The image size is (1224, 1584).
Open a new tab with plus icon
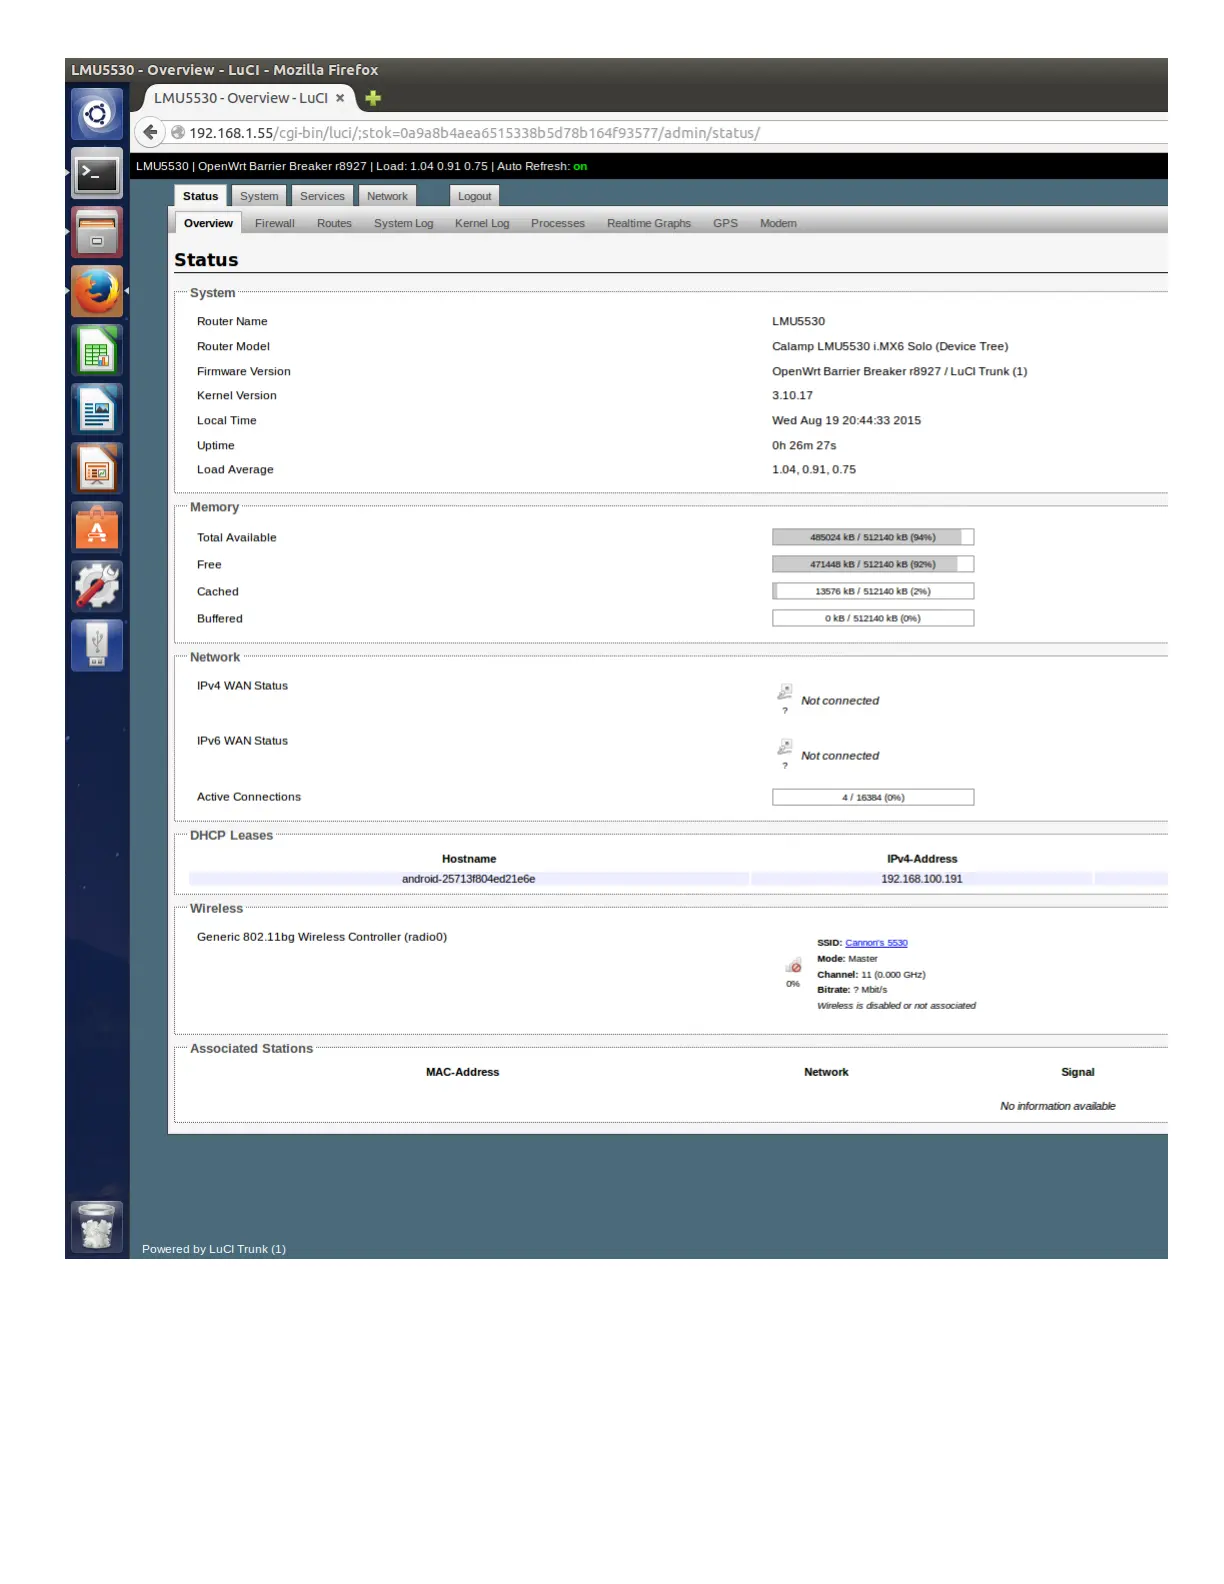pyautogui.click(x=373, y=98)
